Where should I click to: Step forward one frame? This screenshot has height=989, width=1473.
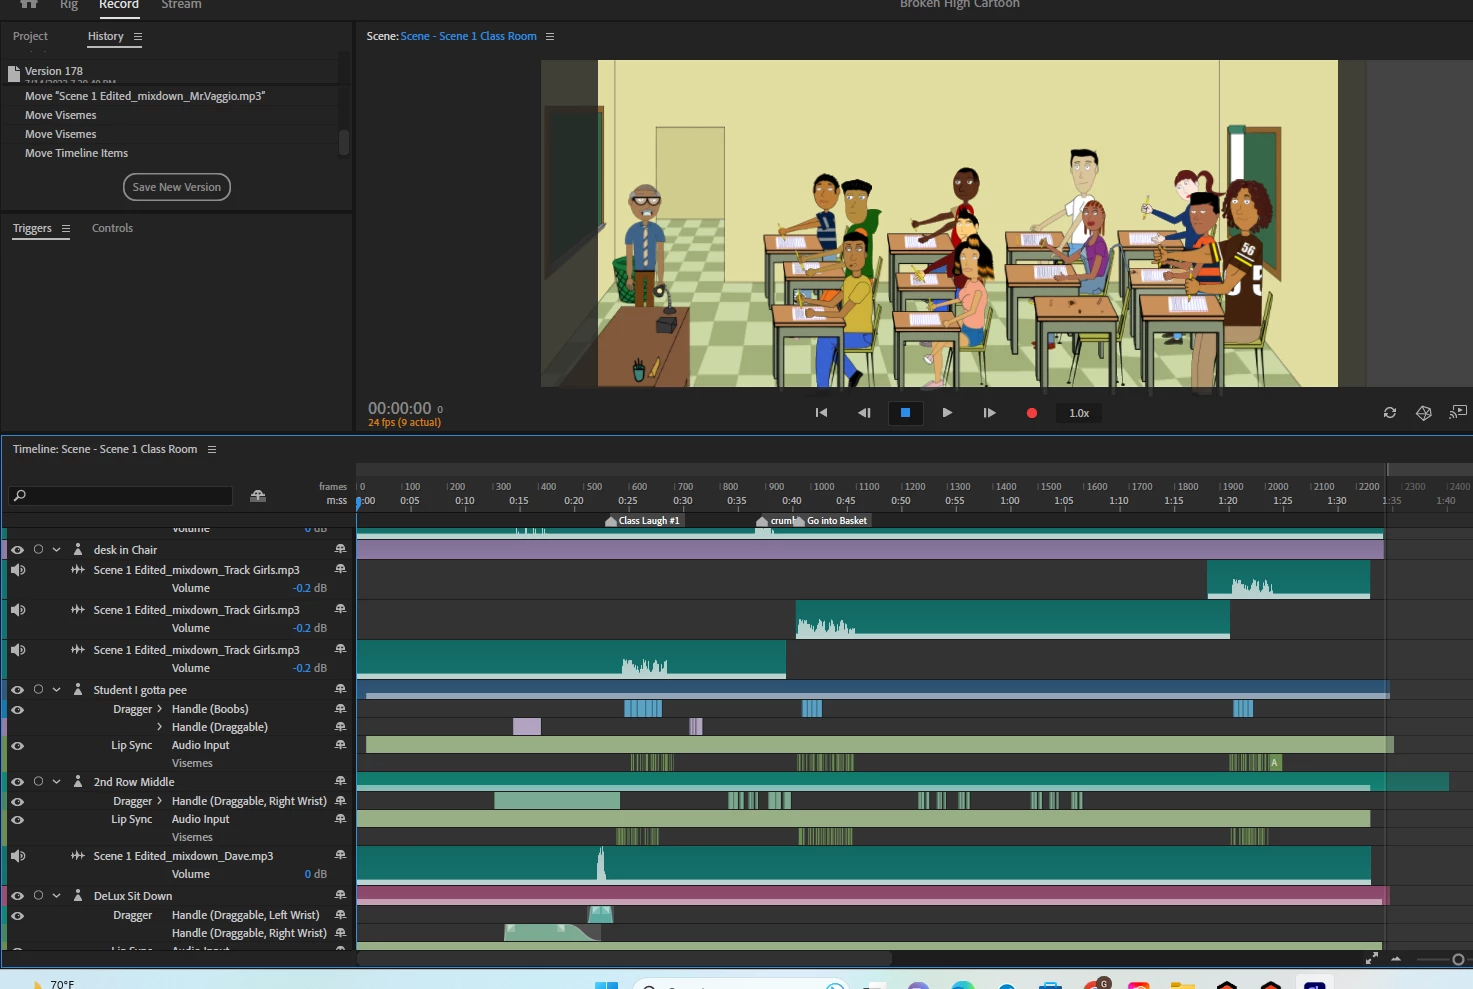[x=989, y=413]
